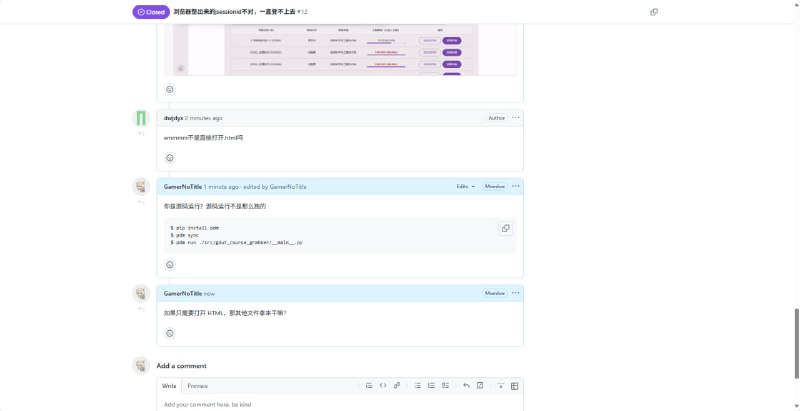Viewport: 800px width, 411px height.
Task: Select the Write tab
Action: (x=170, y=385)
